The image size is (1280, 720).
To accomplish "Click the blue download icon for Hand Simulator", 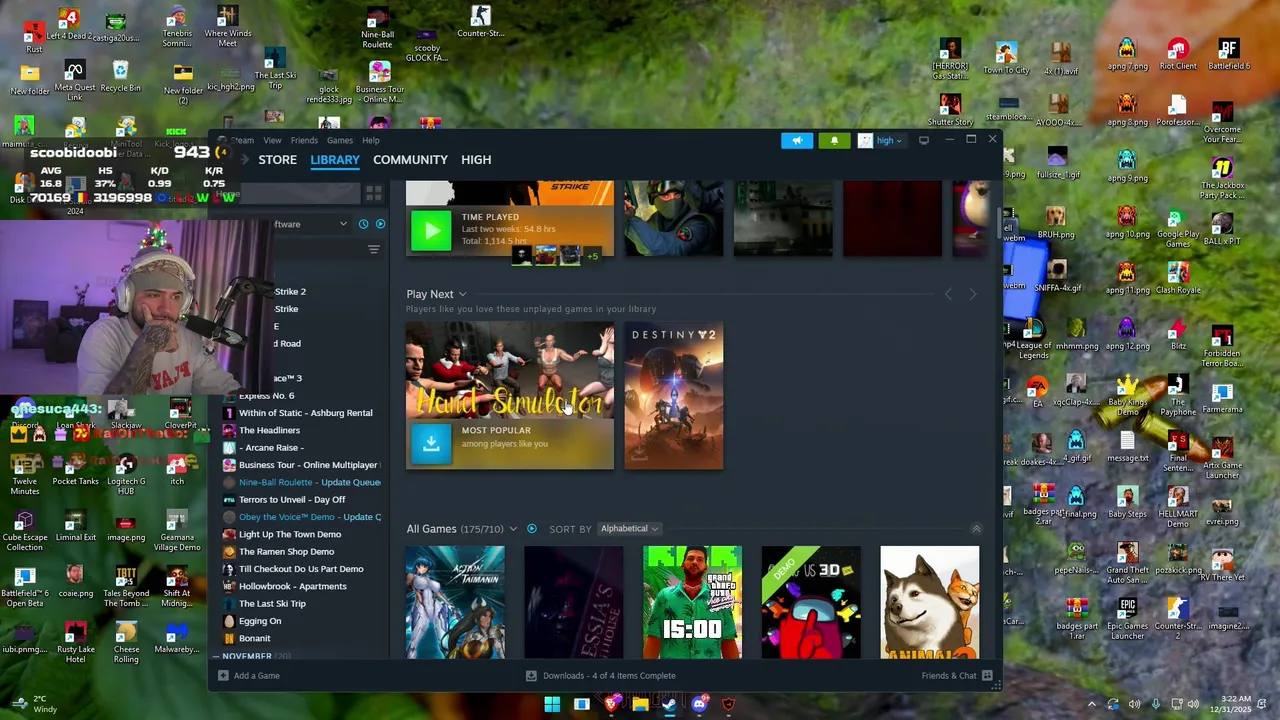I will (431, 443).
